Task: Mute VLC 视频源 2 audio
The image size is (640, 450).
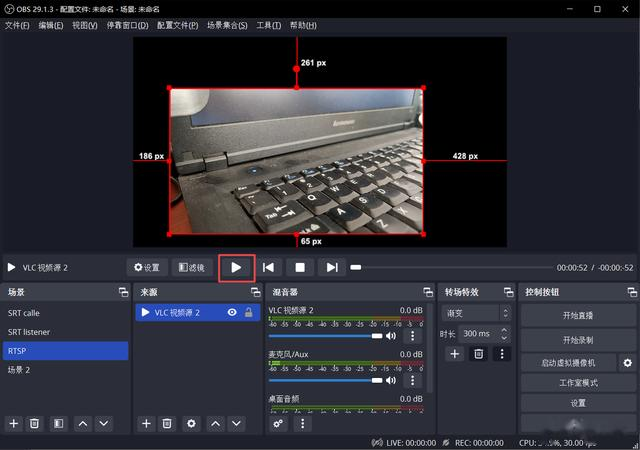Action: pyautogui.click(x=391, y=336)
